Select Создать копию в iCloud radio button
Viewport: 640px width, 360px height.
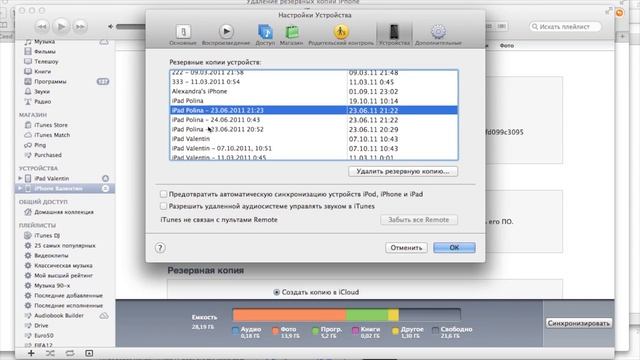coord(277,292)
